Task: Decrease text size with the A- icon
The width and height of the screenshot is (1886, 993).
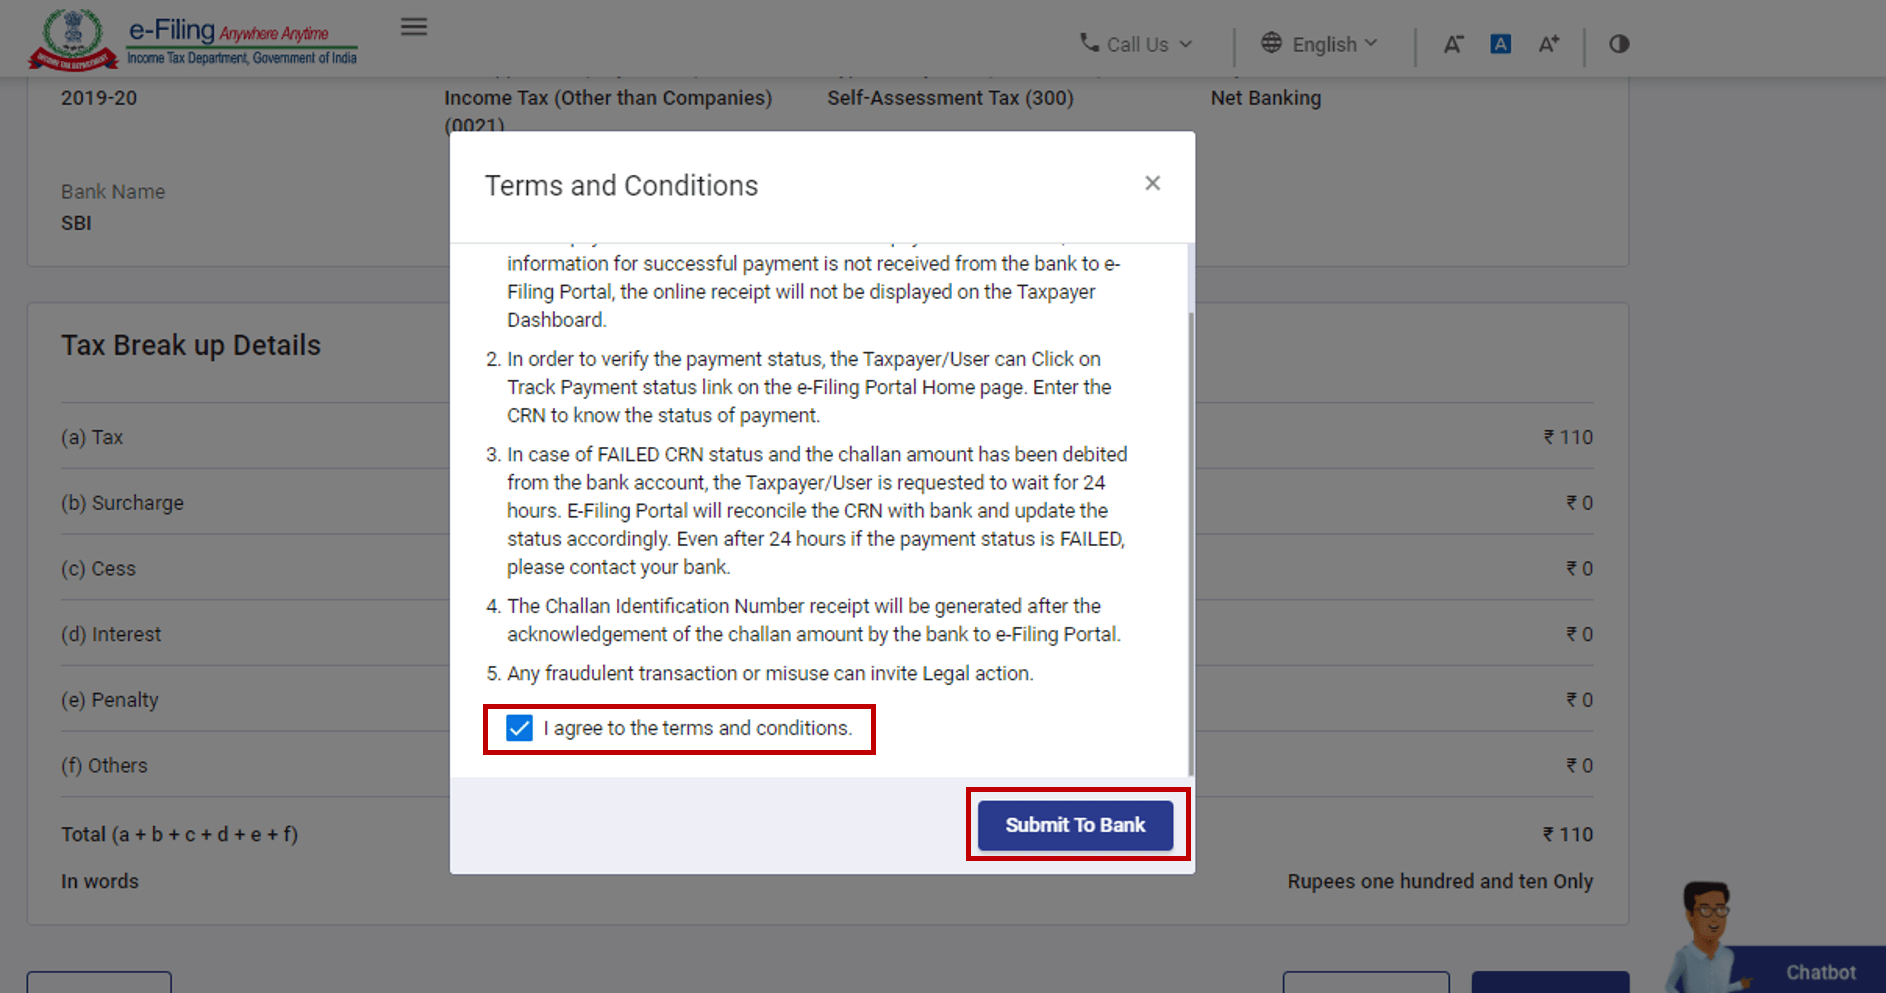Action: pos(1453,44)
